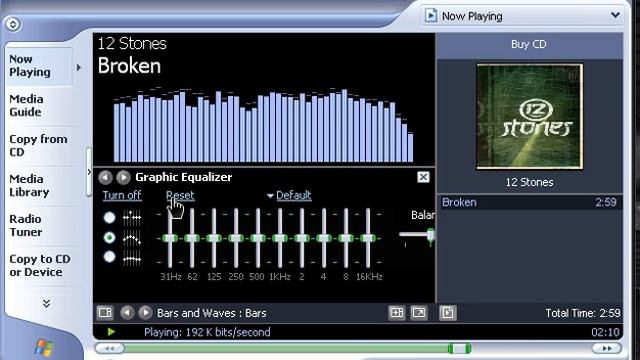Open the Now Playing dropdown at top right
The height and width of the screenshot is (360, 640).
(x=615, y=16)
